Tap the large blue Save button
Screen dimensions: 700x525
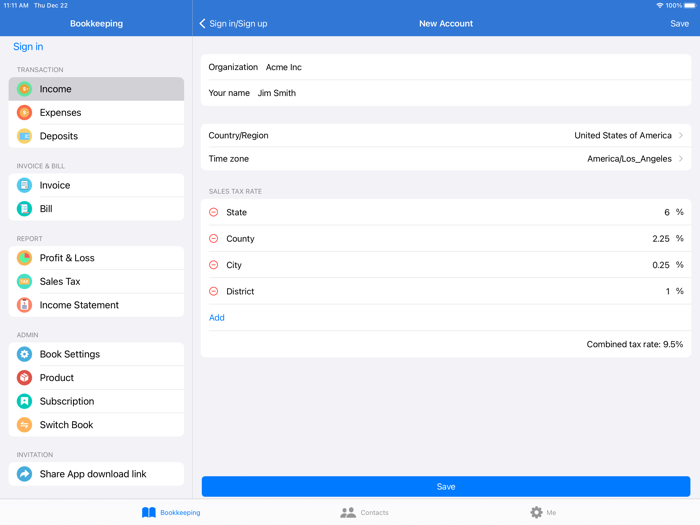[x=446, y=486]
